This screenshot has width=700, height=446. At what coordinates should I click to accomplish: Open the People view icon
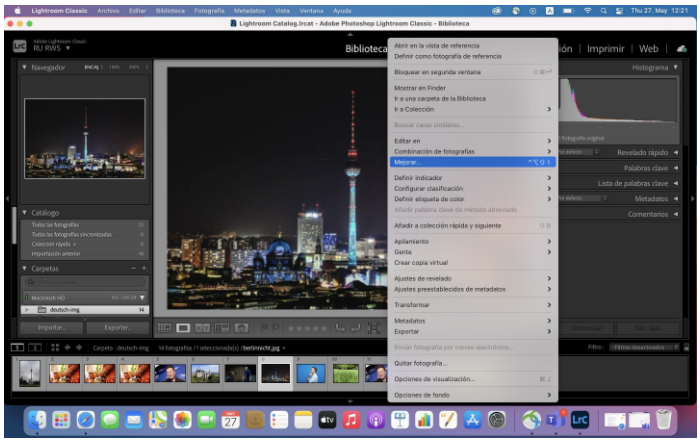(x=242, y=328)
